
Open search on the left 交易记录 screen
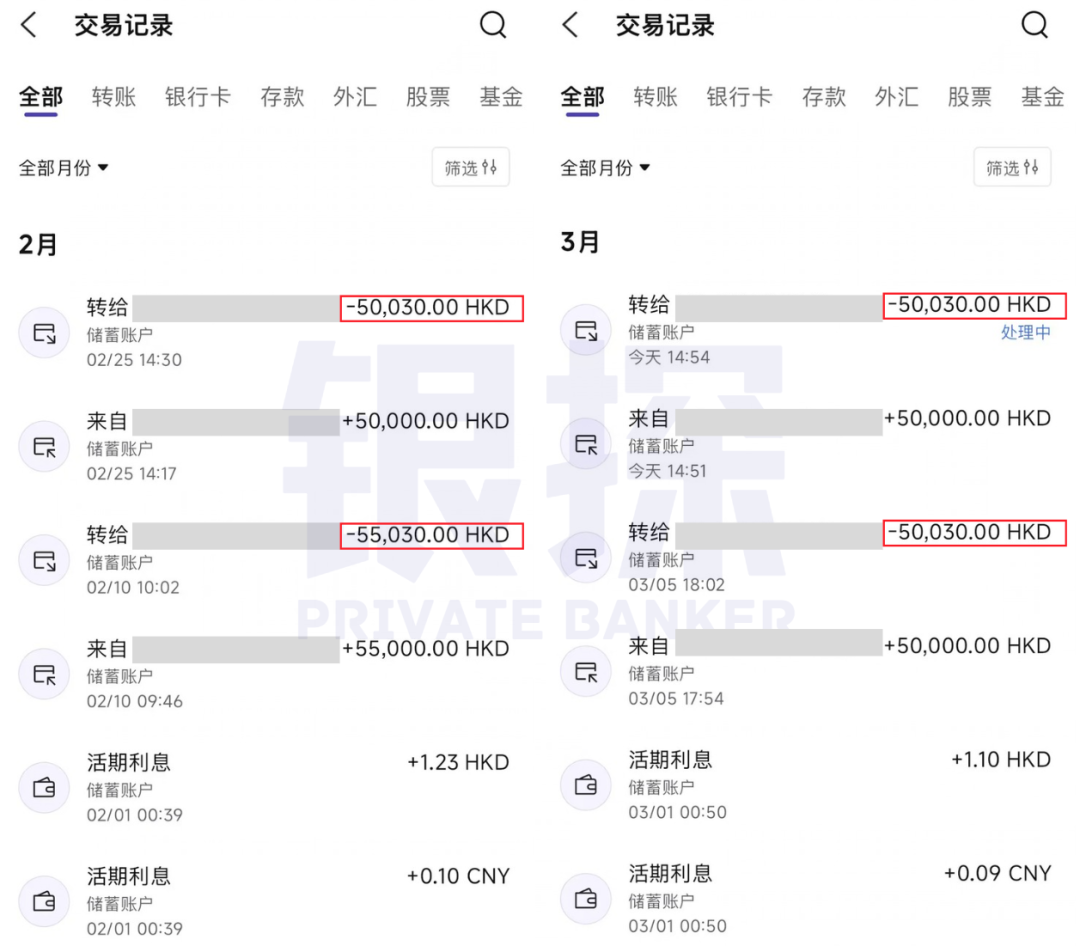coord(493,25)
